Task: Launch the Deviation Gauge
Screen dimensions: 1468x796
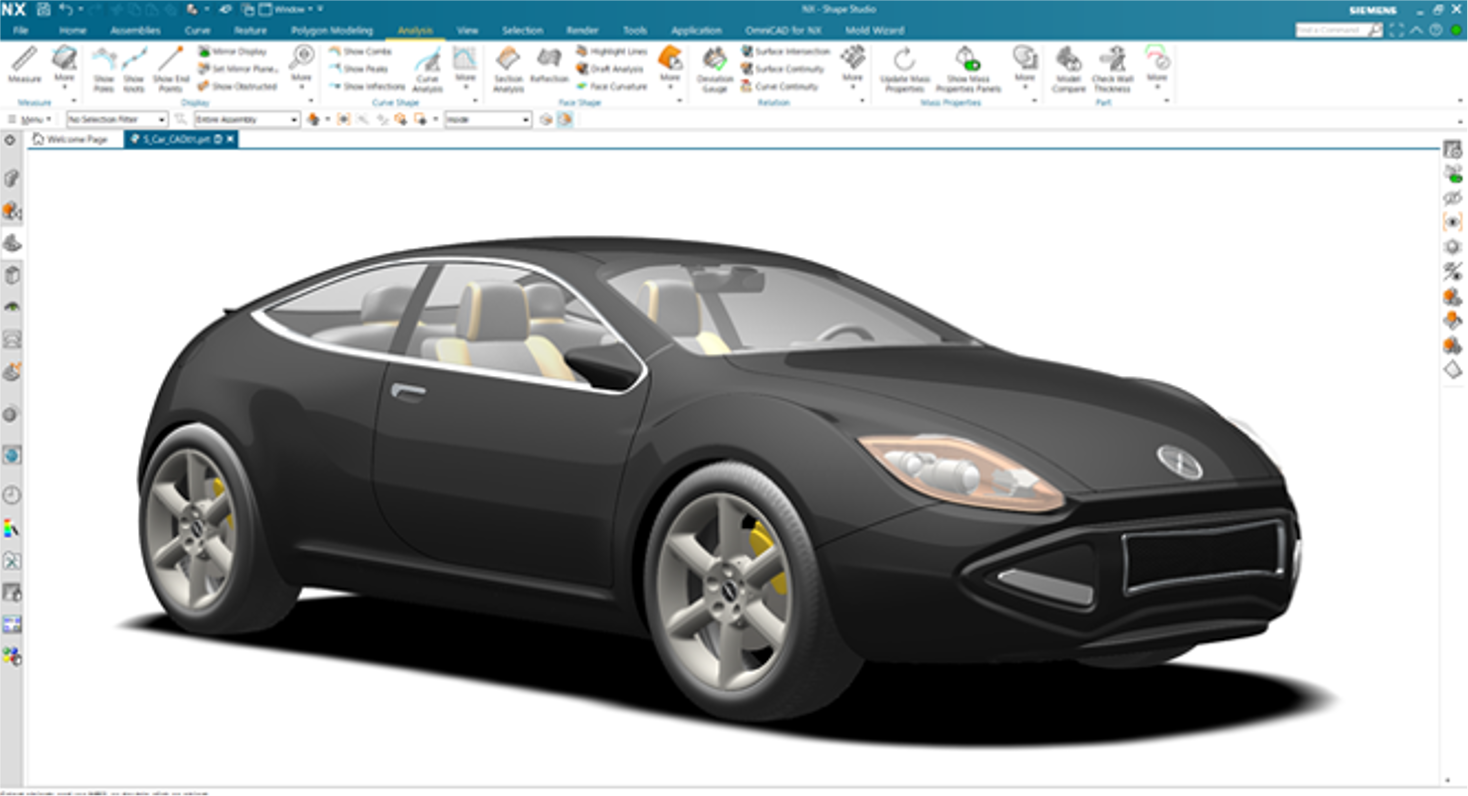Action: 714,68
